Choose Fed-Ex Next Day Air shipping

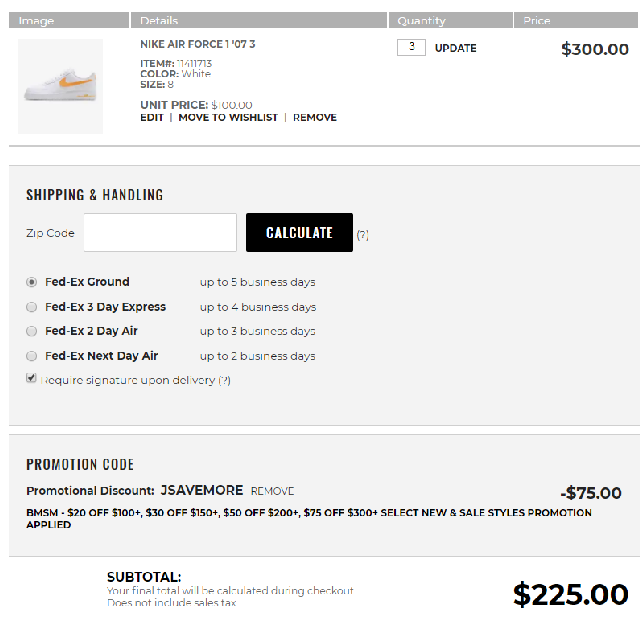coord(32,356)
